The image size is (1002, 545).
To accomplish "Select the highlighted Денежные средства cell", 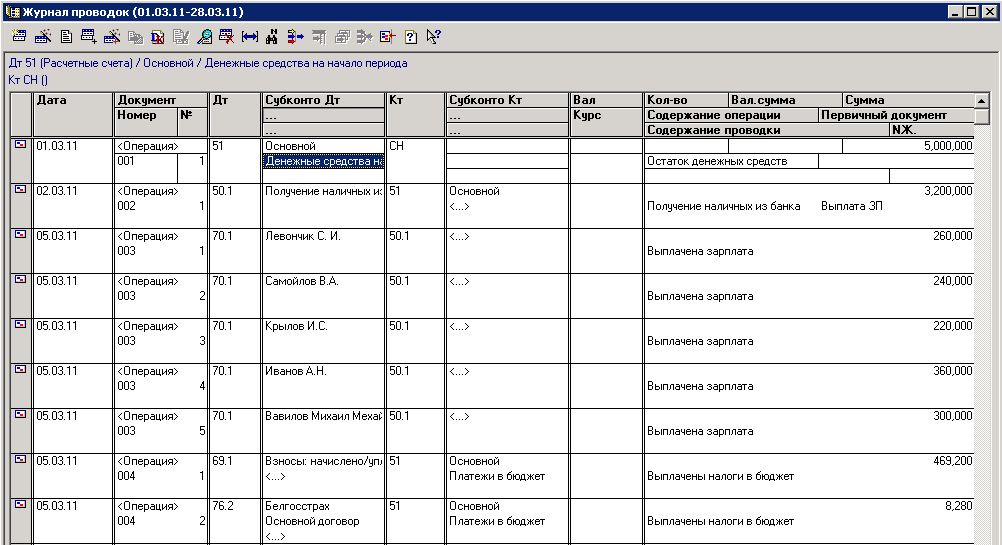I will (323, 161).
